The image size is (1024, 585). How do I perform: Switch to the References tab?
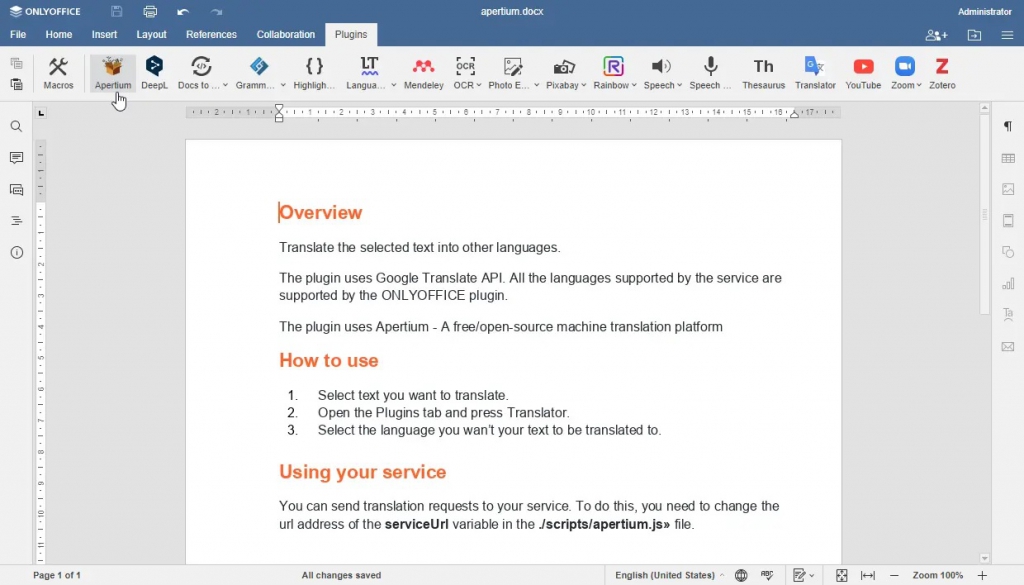(211, 33)
